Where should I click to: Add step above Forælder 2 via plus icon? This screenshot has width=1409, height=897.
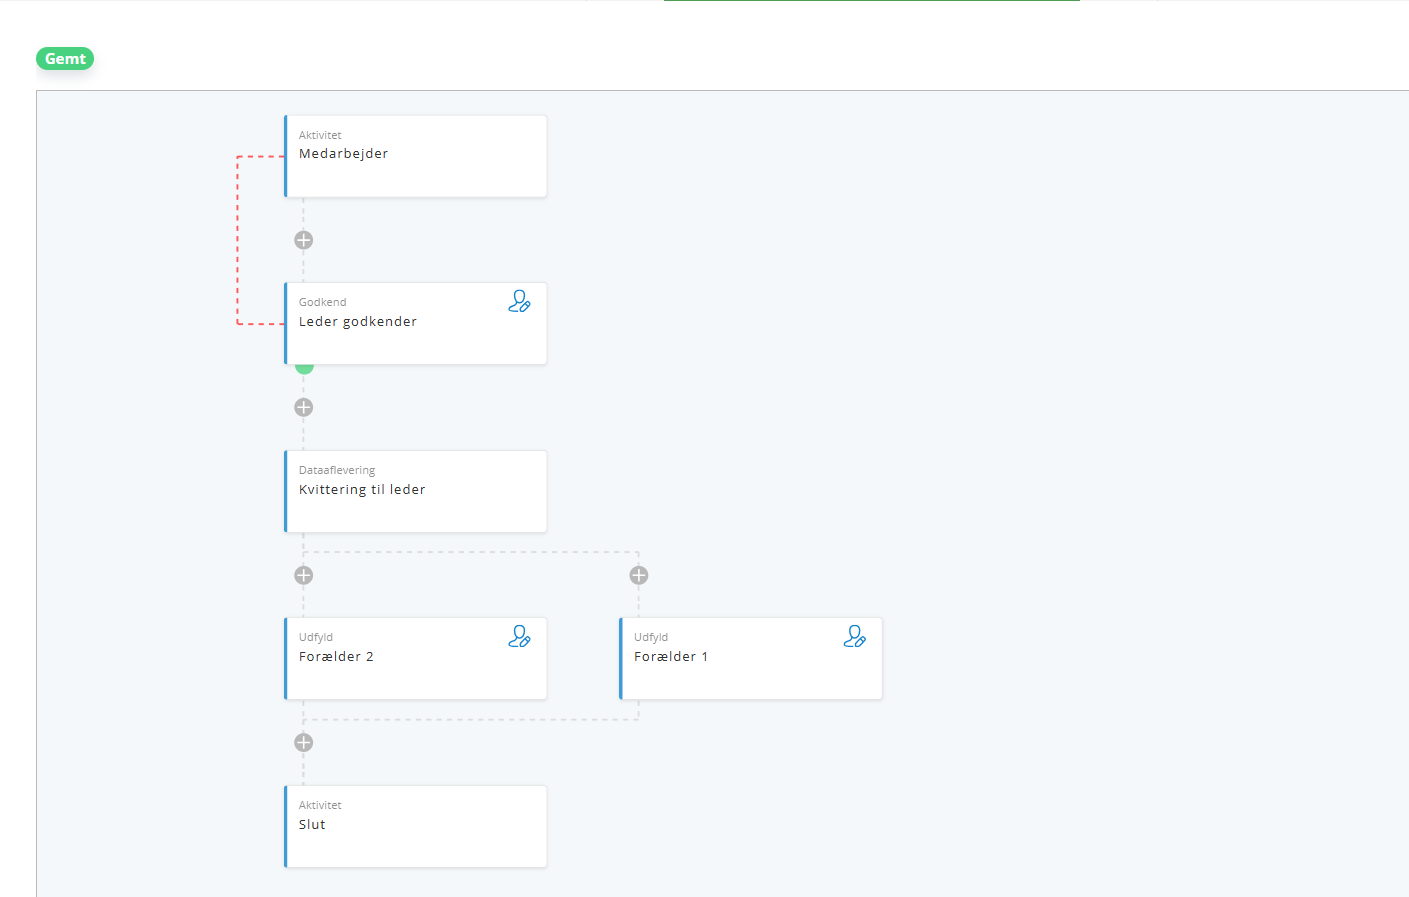click(x=304, y=575)
